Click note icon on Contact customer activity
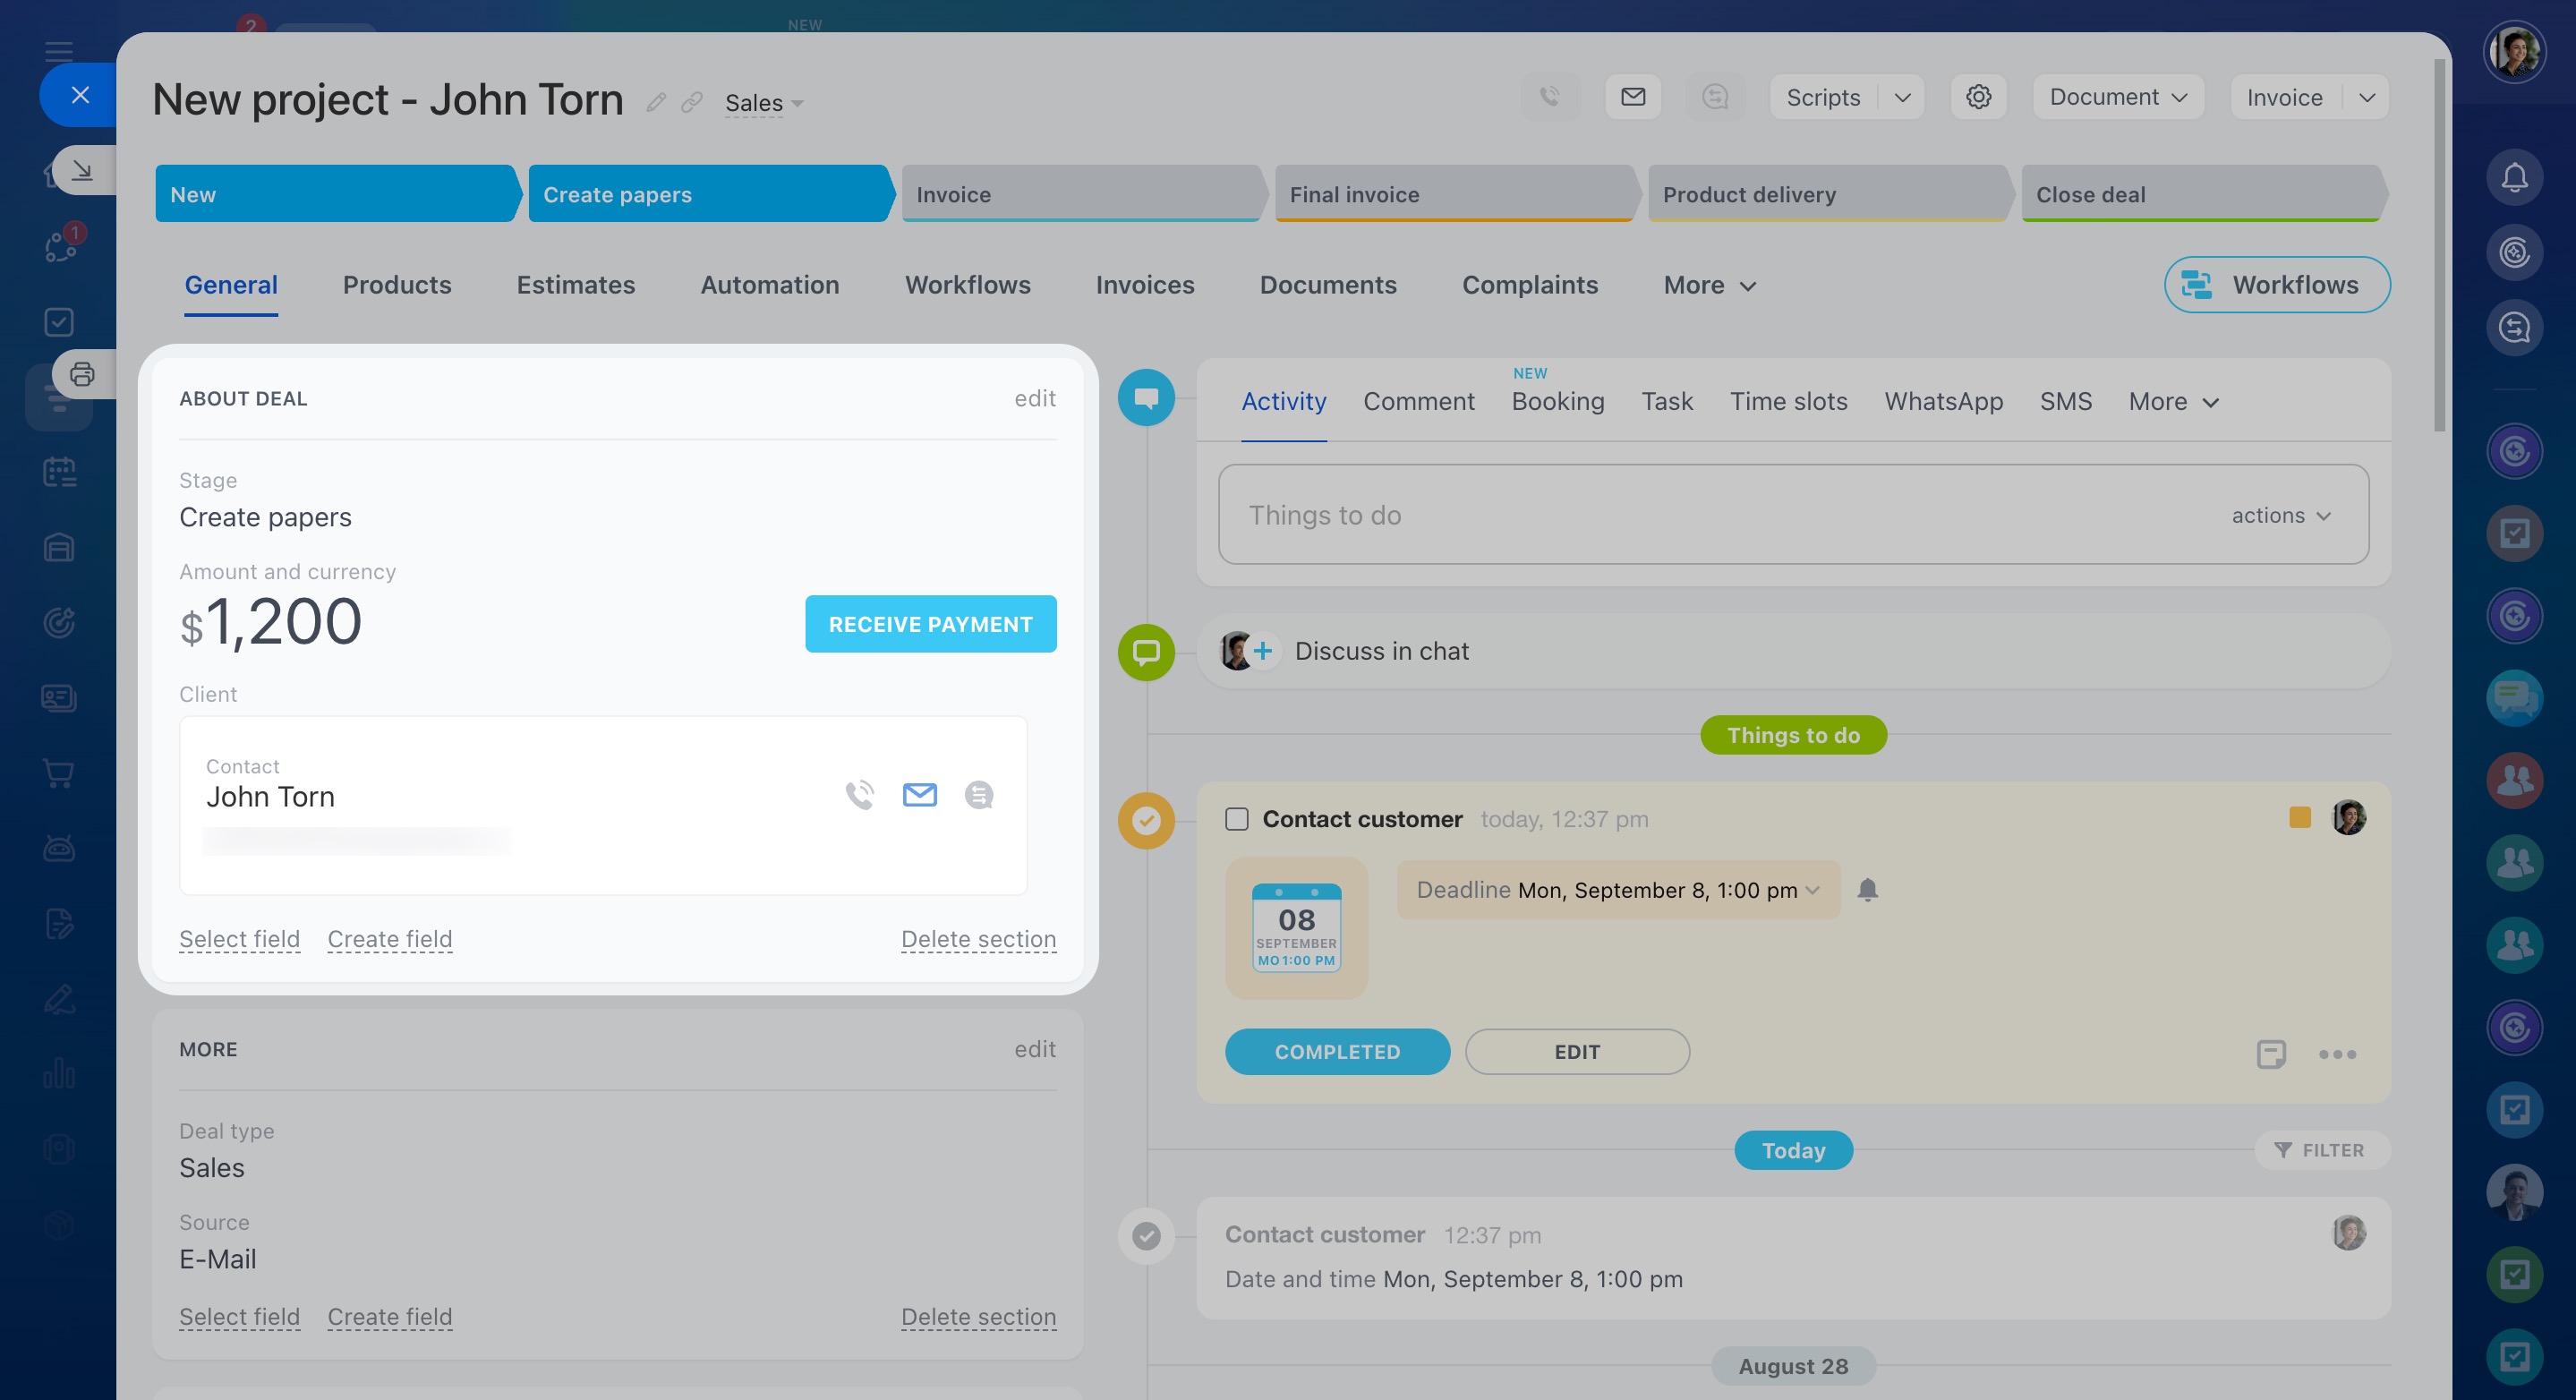 pos(2271,1054)
